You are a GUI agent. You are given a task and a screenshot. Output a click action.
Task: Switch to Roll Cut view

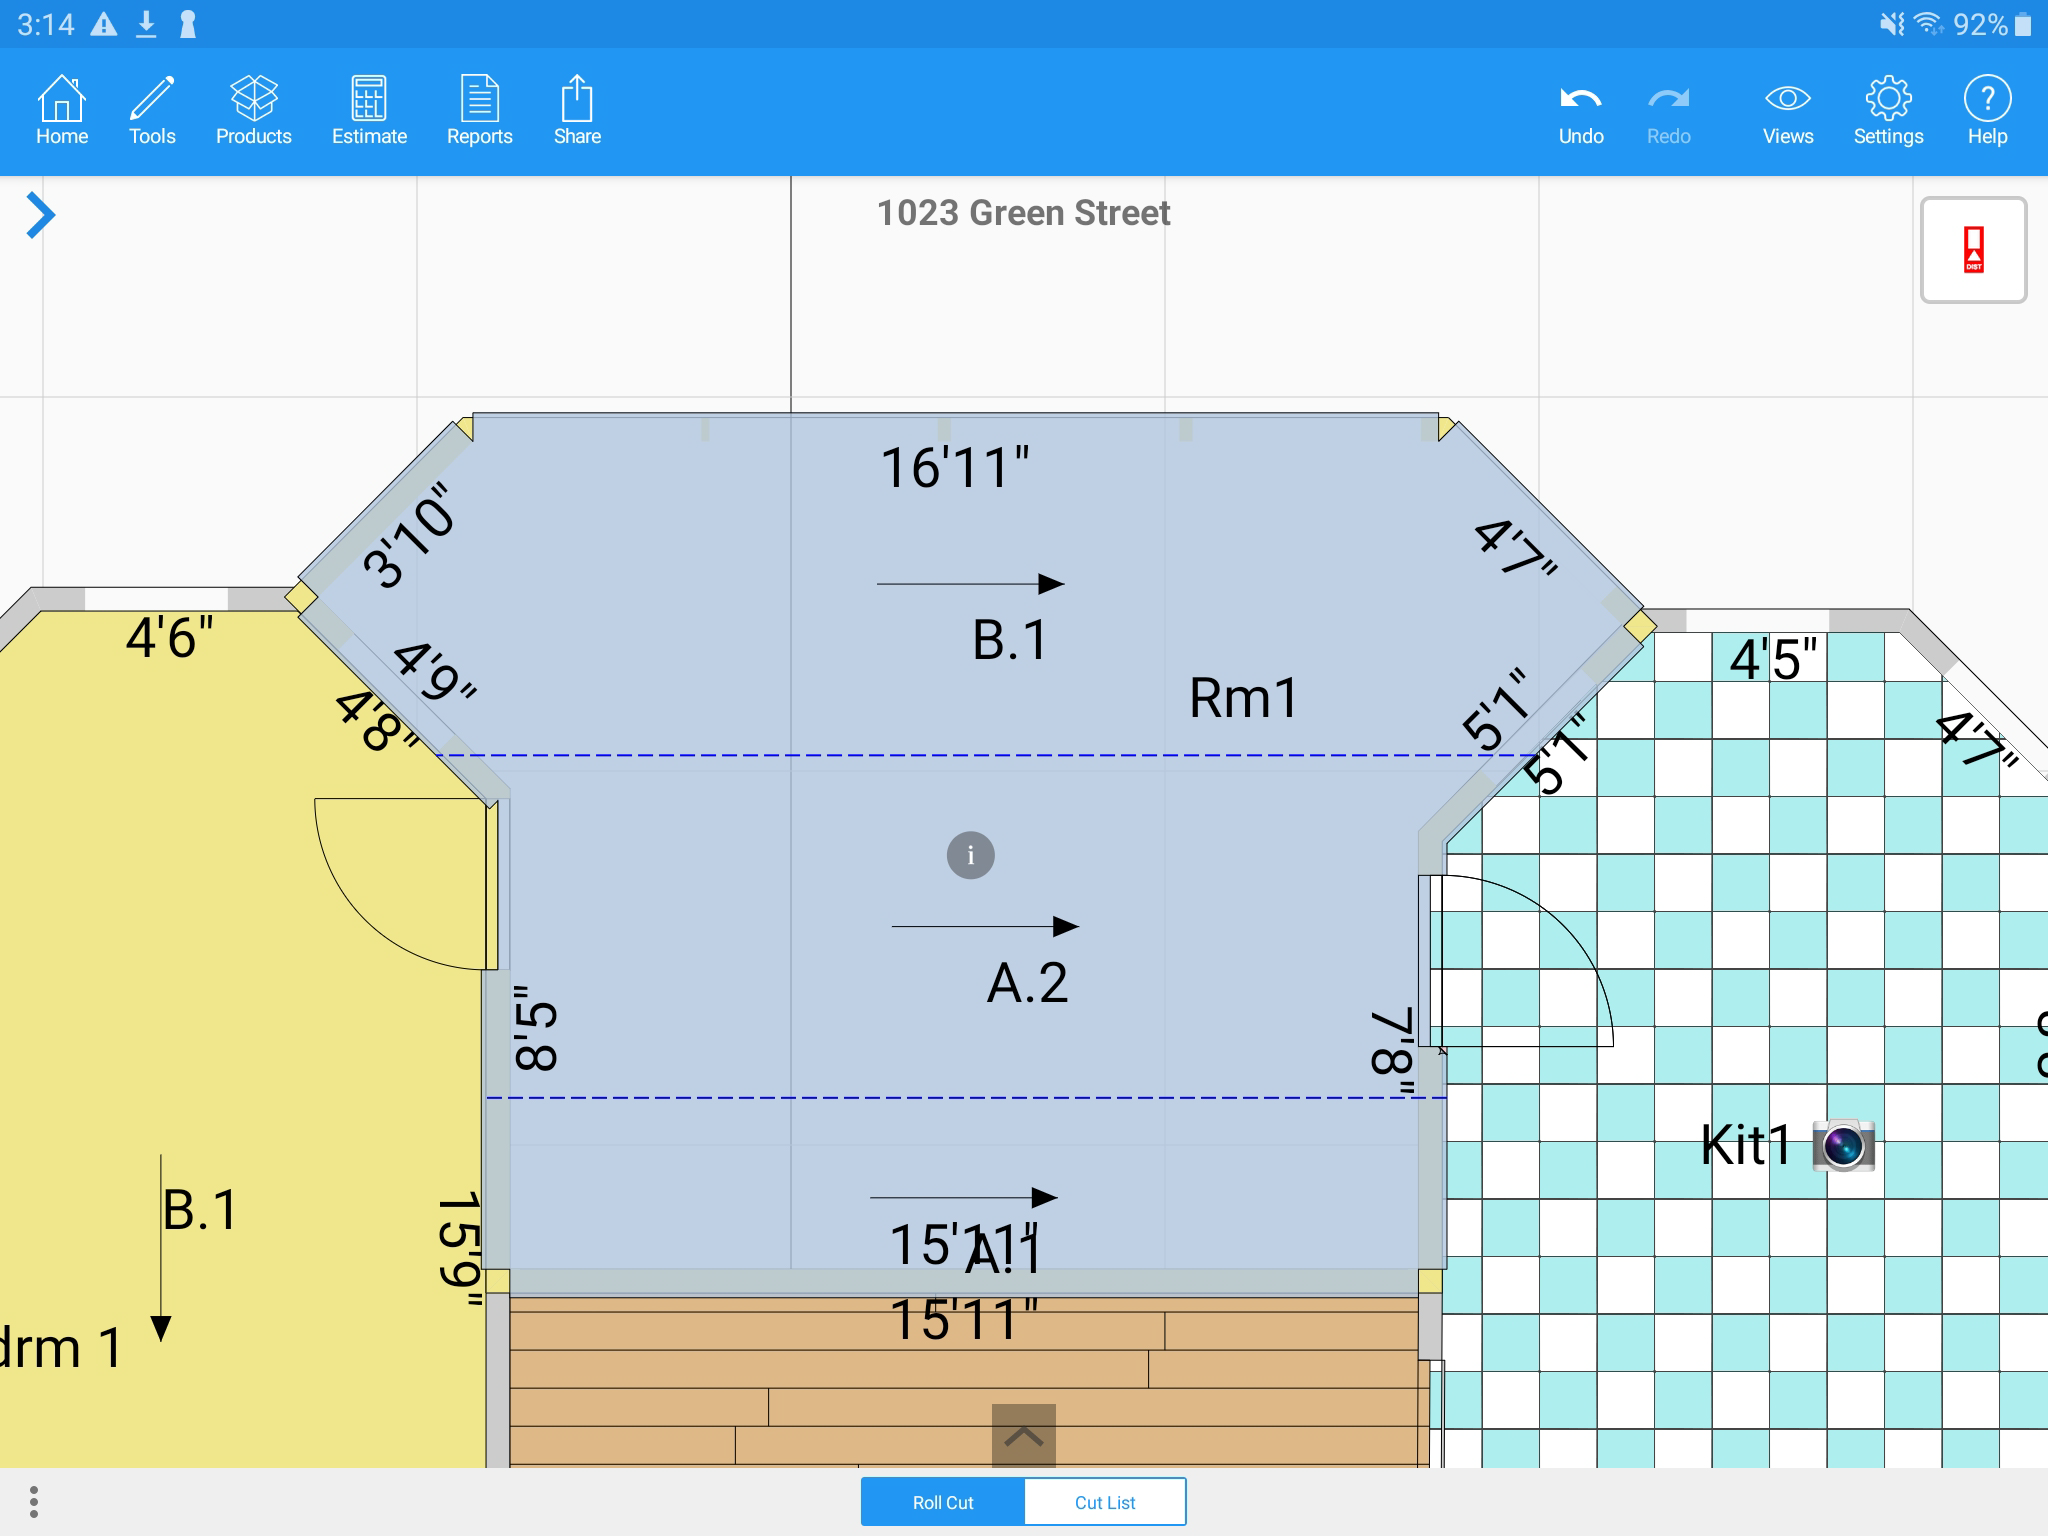[x=942, y=1502]
